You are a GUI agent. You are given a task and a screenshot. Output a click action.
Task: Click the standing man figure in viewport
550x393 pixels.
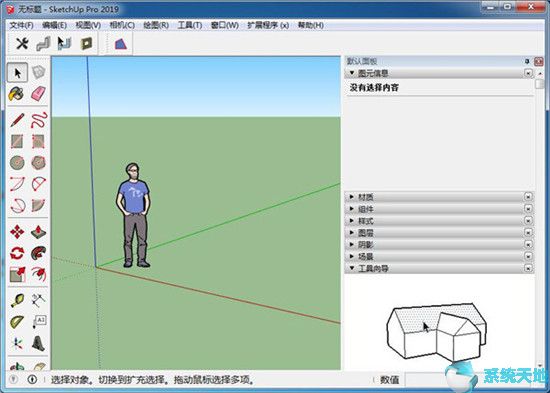coord(133,215)
